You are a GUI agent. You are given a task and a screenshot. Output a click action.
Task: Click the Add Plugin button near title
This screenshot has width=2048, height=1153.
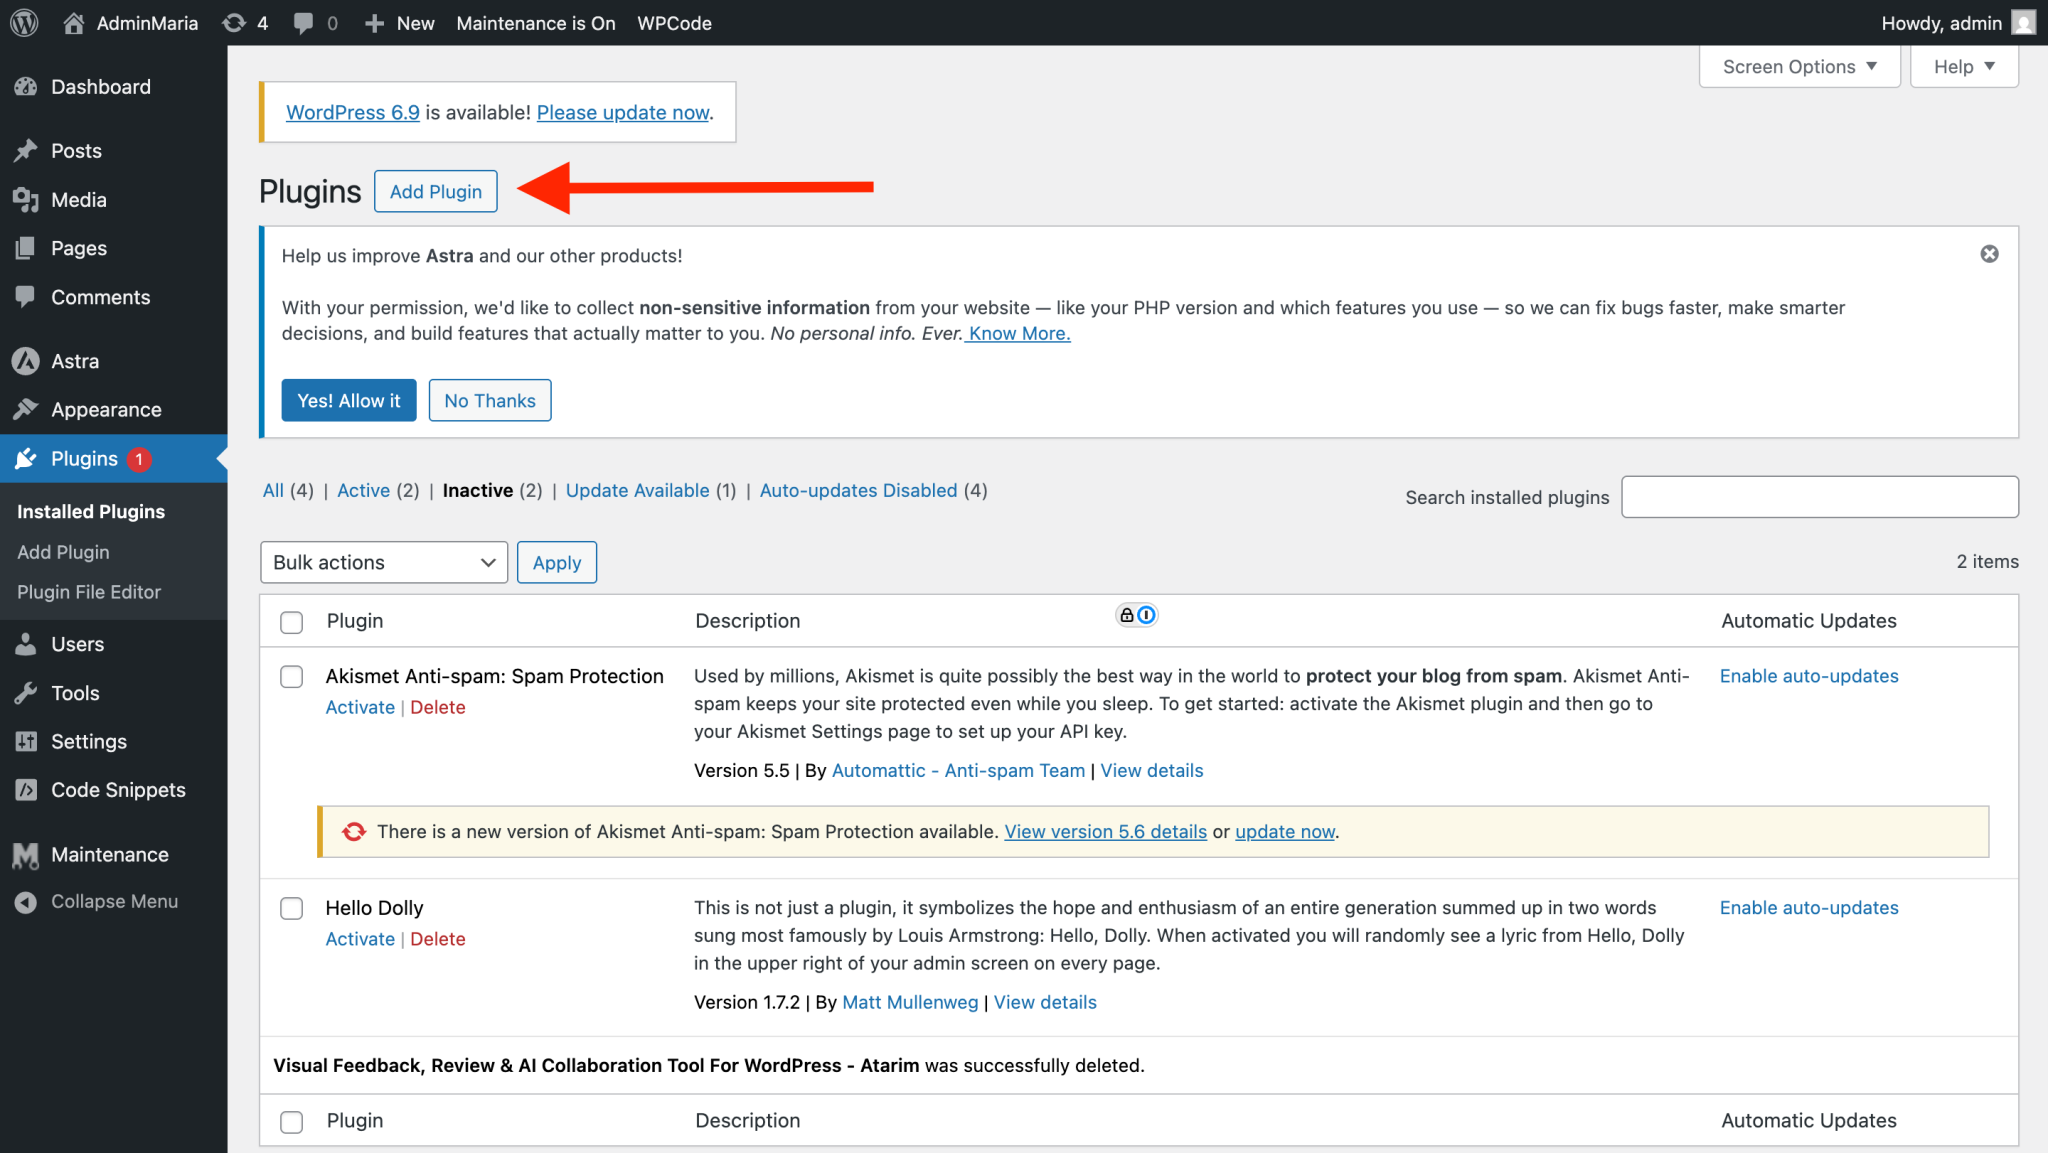[435, 191]
